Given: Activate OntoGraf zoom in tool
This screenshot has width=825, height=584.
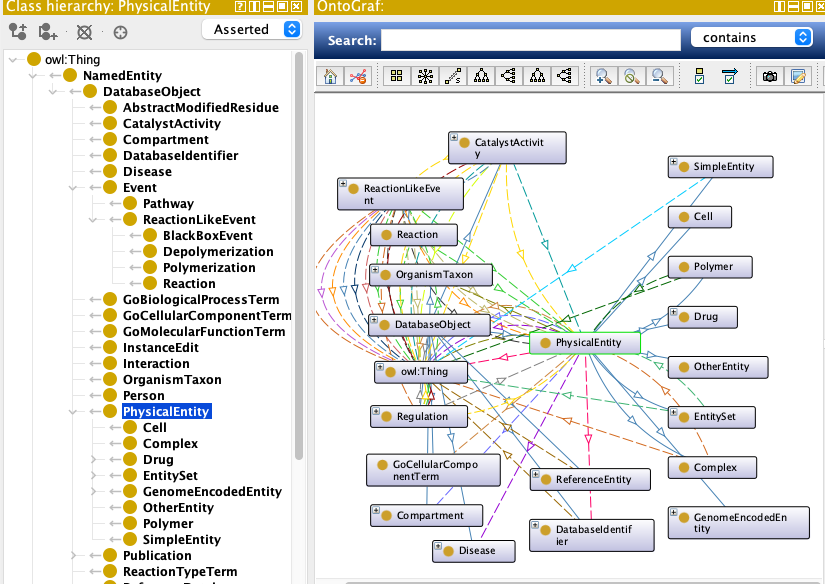Looking at the screenshot, I should click(603, 75).
